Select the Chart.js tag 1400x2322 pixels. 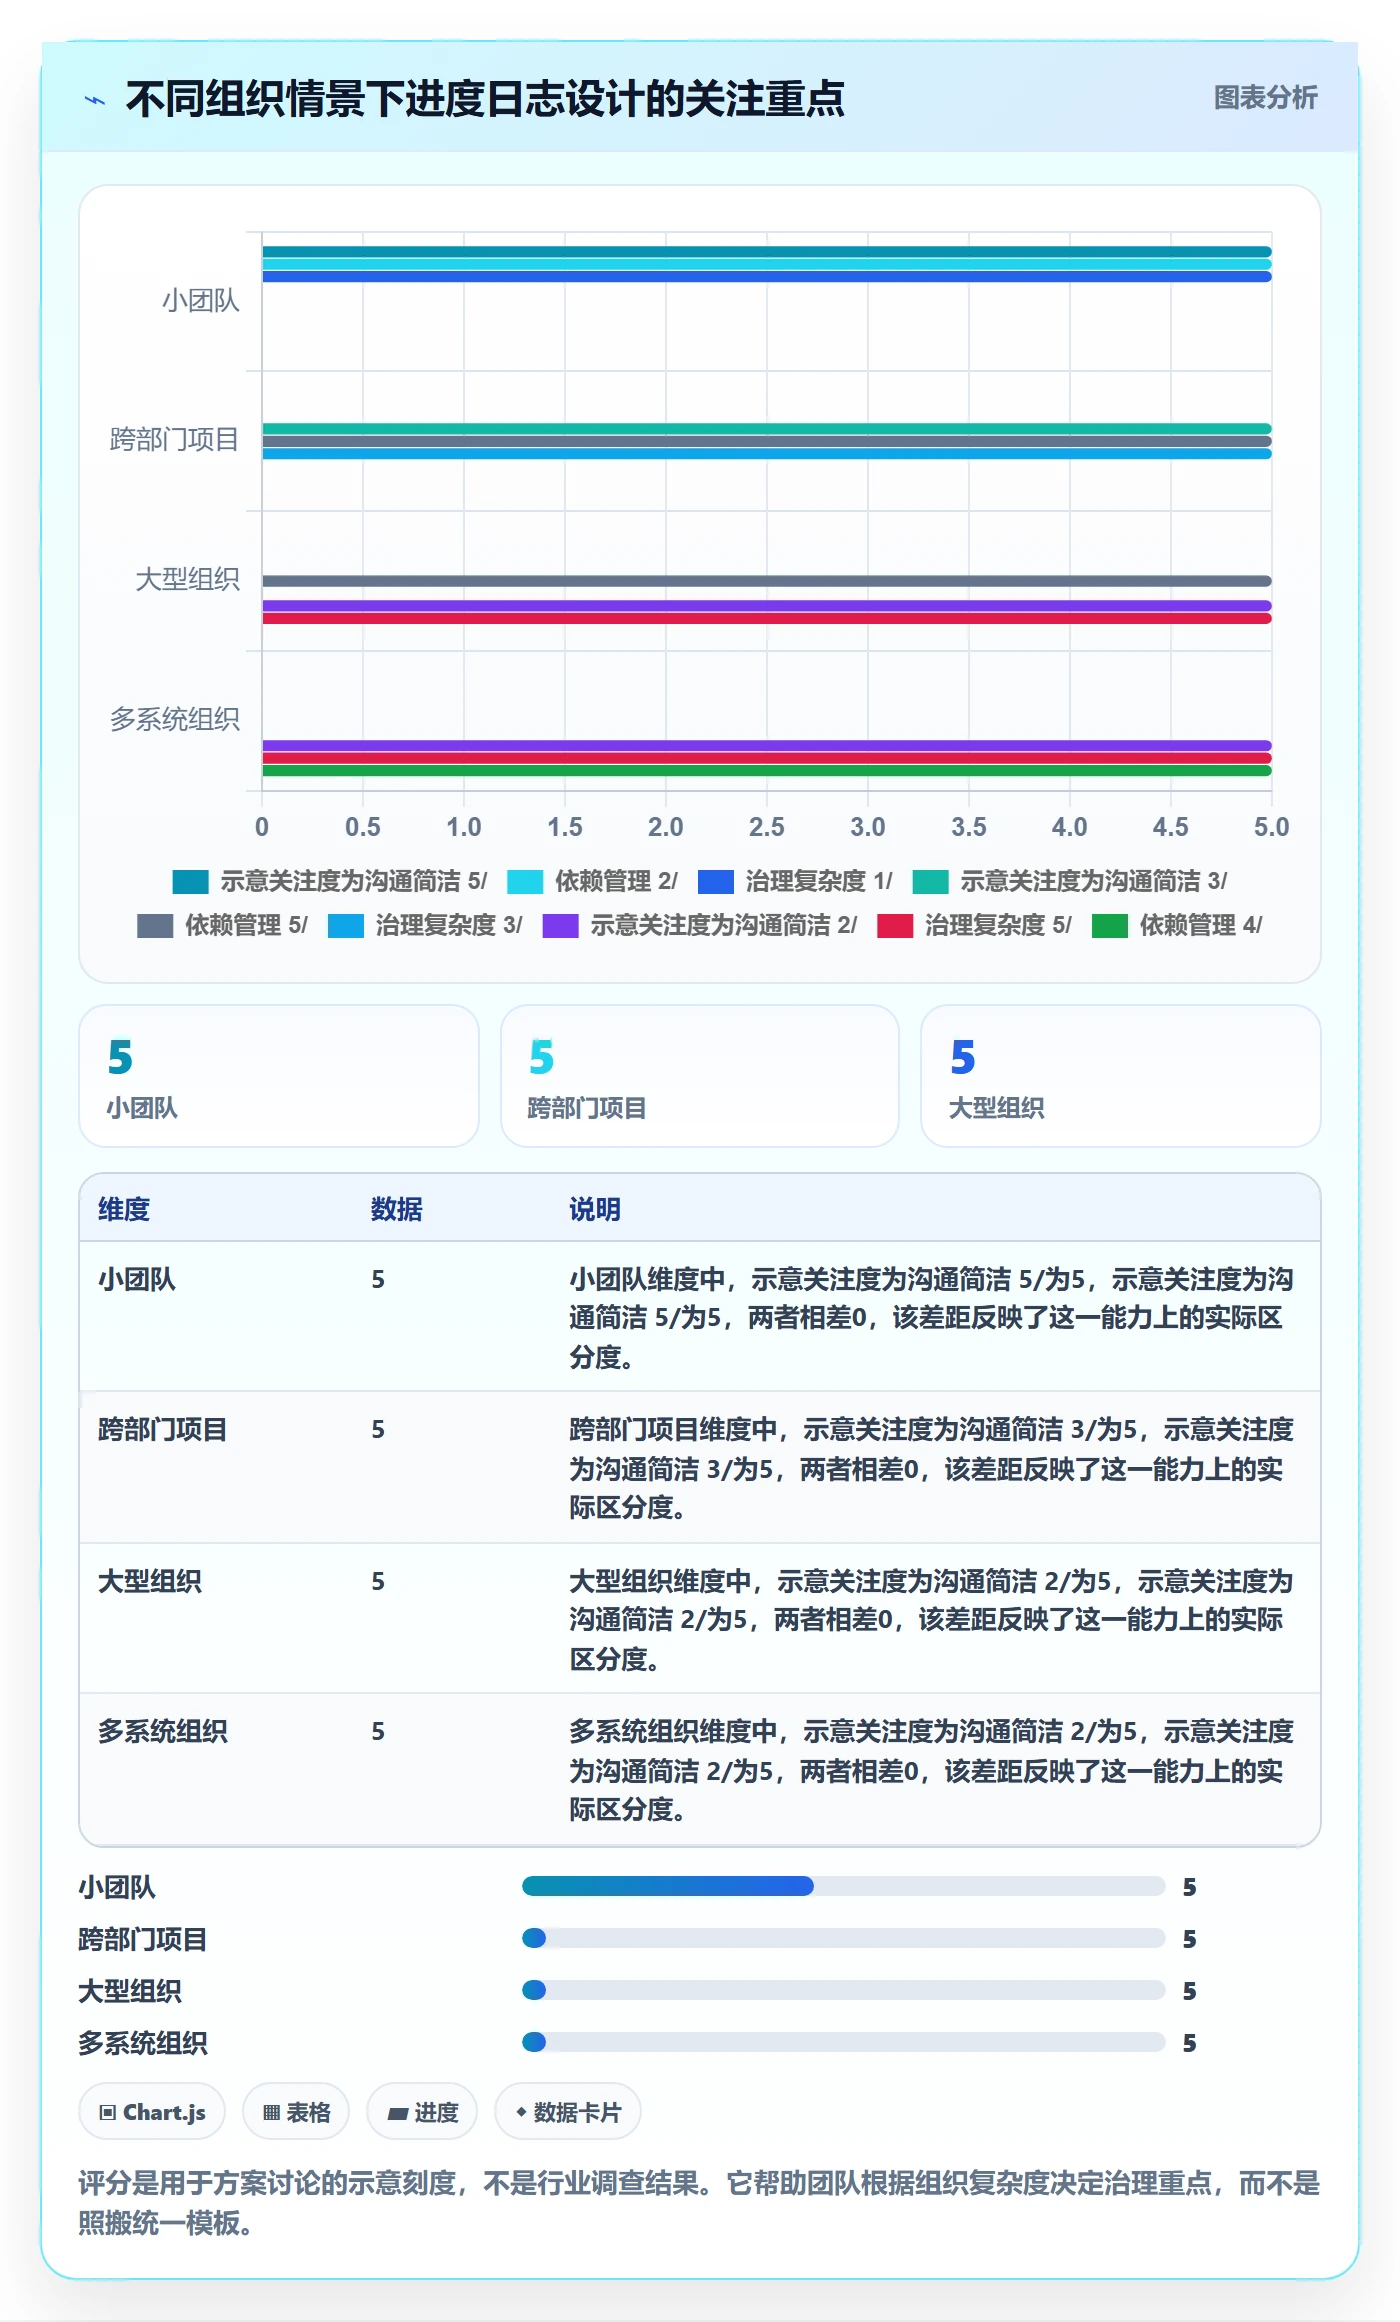tap(152, 2112)
